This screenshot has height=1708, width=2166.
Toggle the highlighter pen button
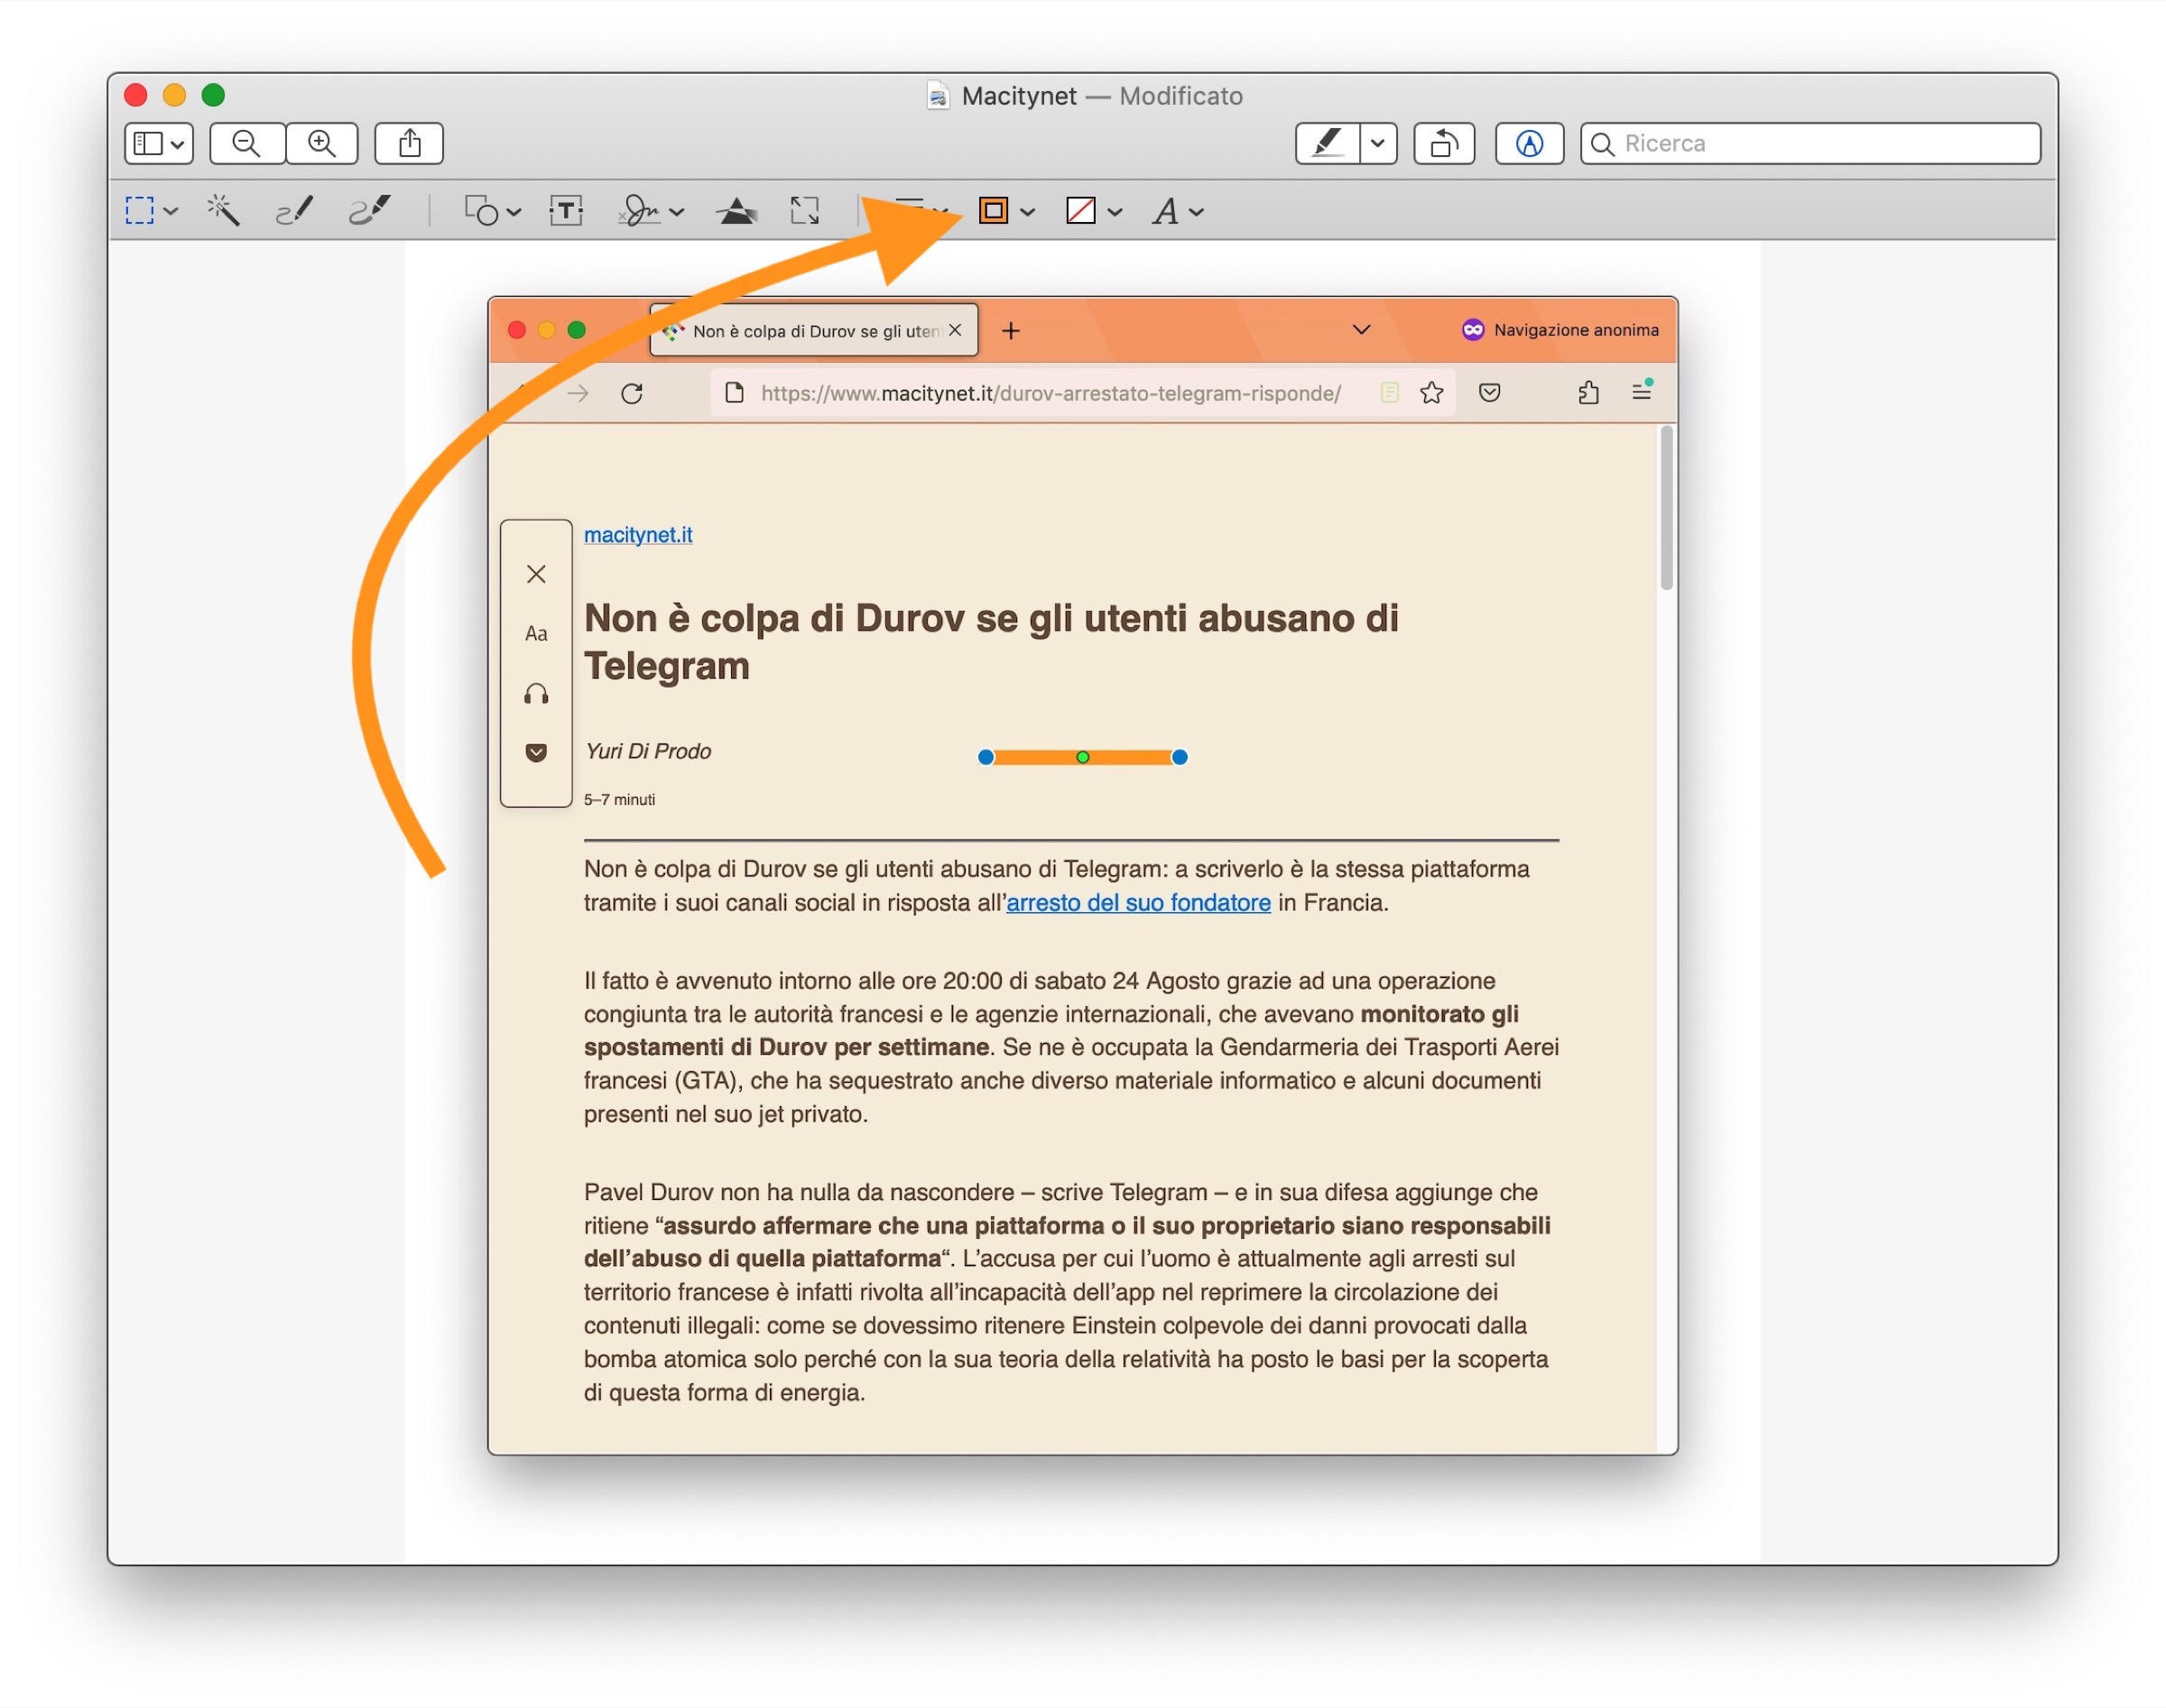1327,144
